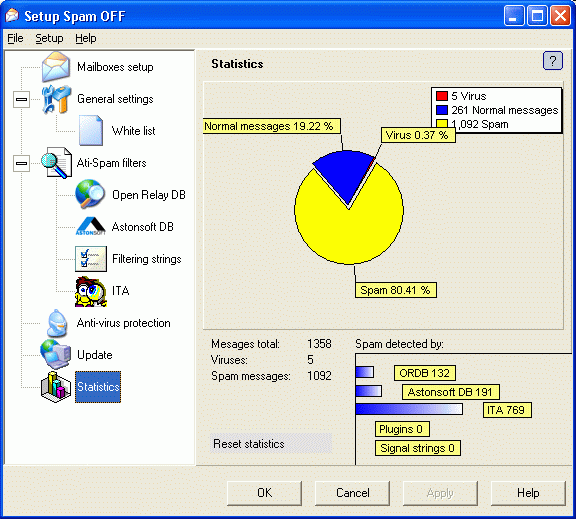Open the ITA detective icon
Image resolution: width=576 pixels, height=519 pixels.
[x=91, y=291]
